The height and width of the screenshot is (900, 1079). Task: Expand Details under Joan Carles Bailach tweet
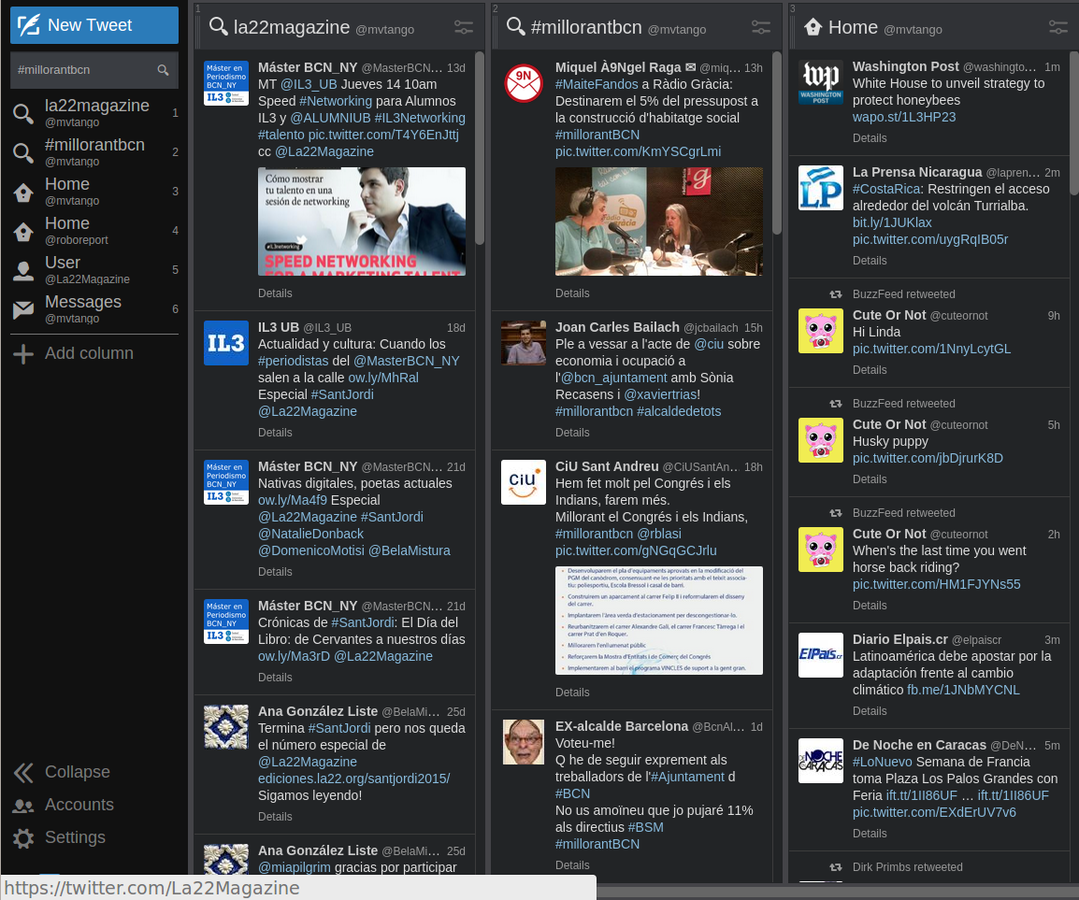(x=573, y=433)
